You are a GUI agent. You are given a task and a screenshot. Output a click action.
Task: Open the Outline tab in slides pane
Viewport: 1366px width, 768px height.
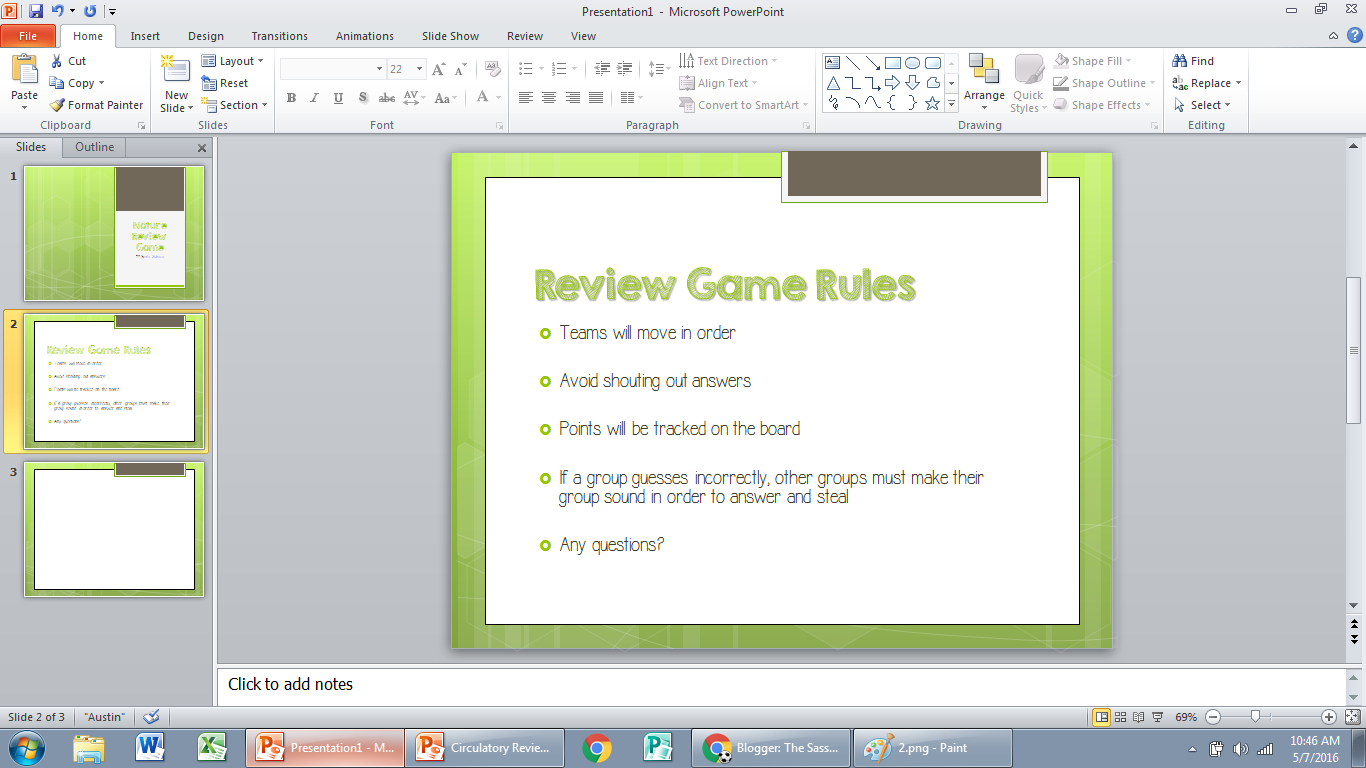(93, 147)
